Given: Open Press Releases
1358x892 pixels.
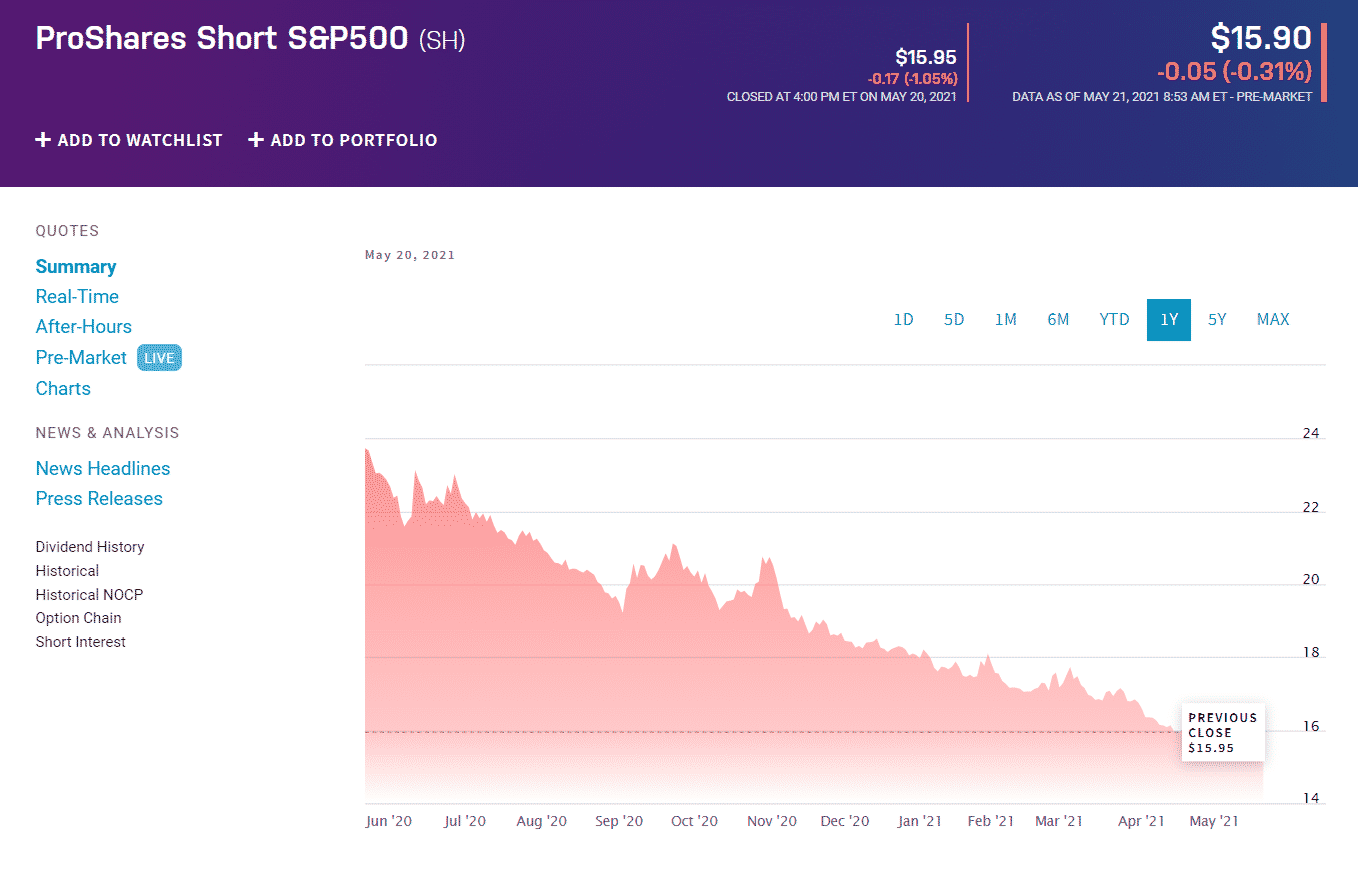Looking at the screenshot, I should coord(99,499).
